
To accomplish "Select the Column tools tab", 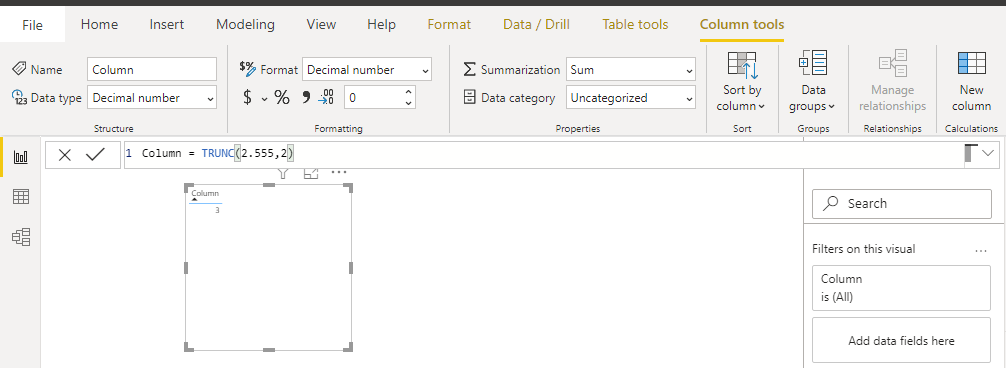I will click(x=742, y=24).
